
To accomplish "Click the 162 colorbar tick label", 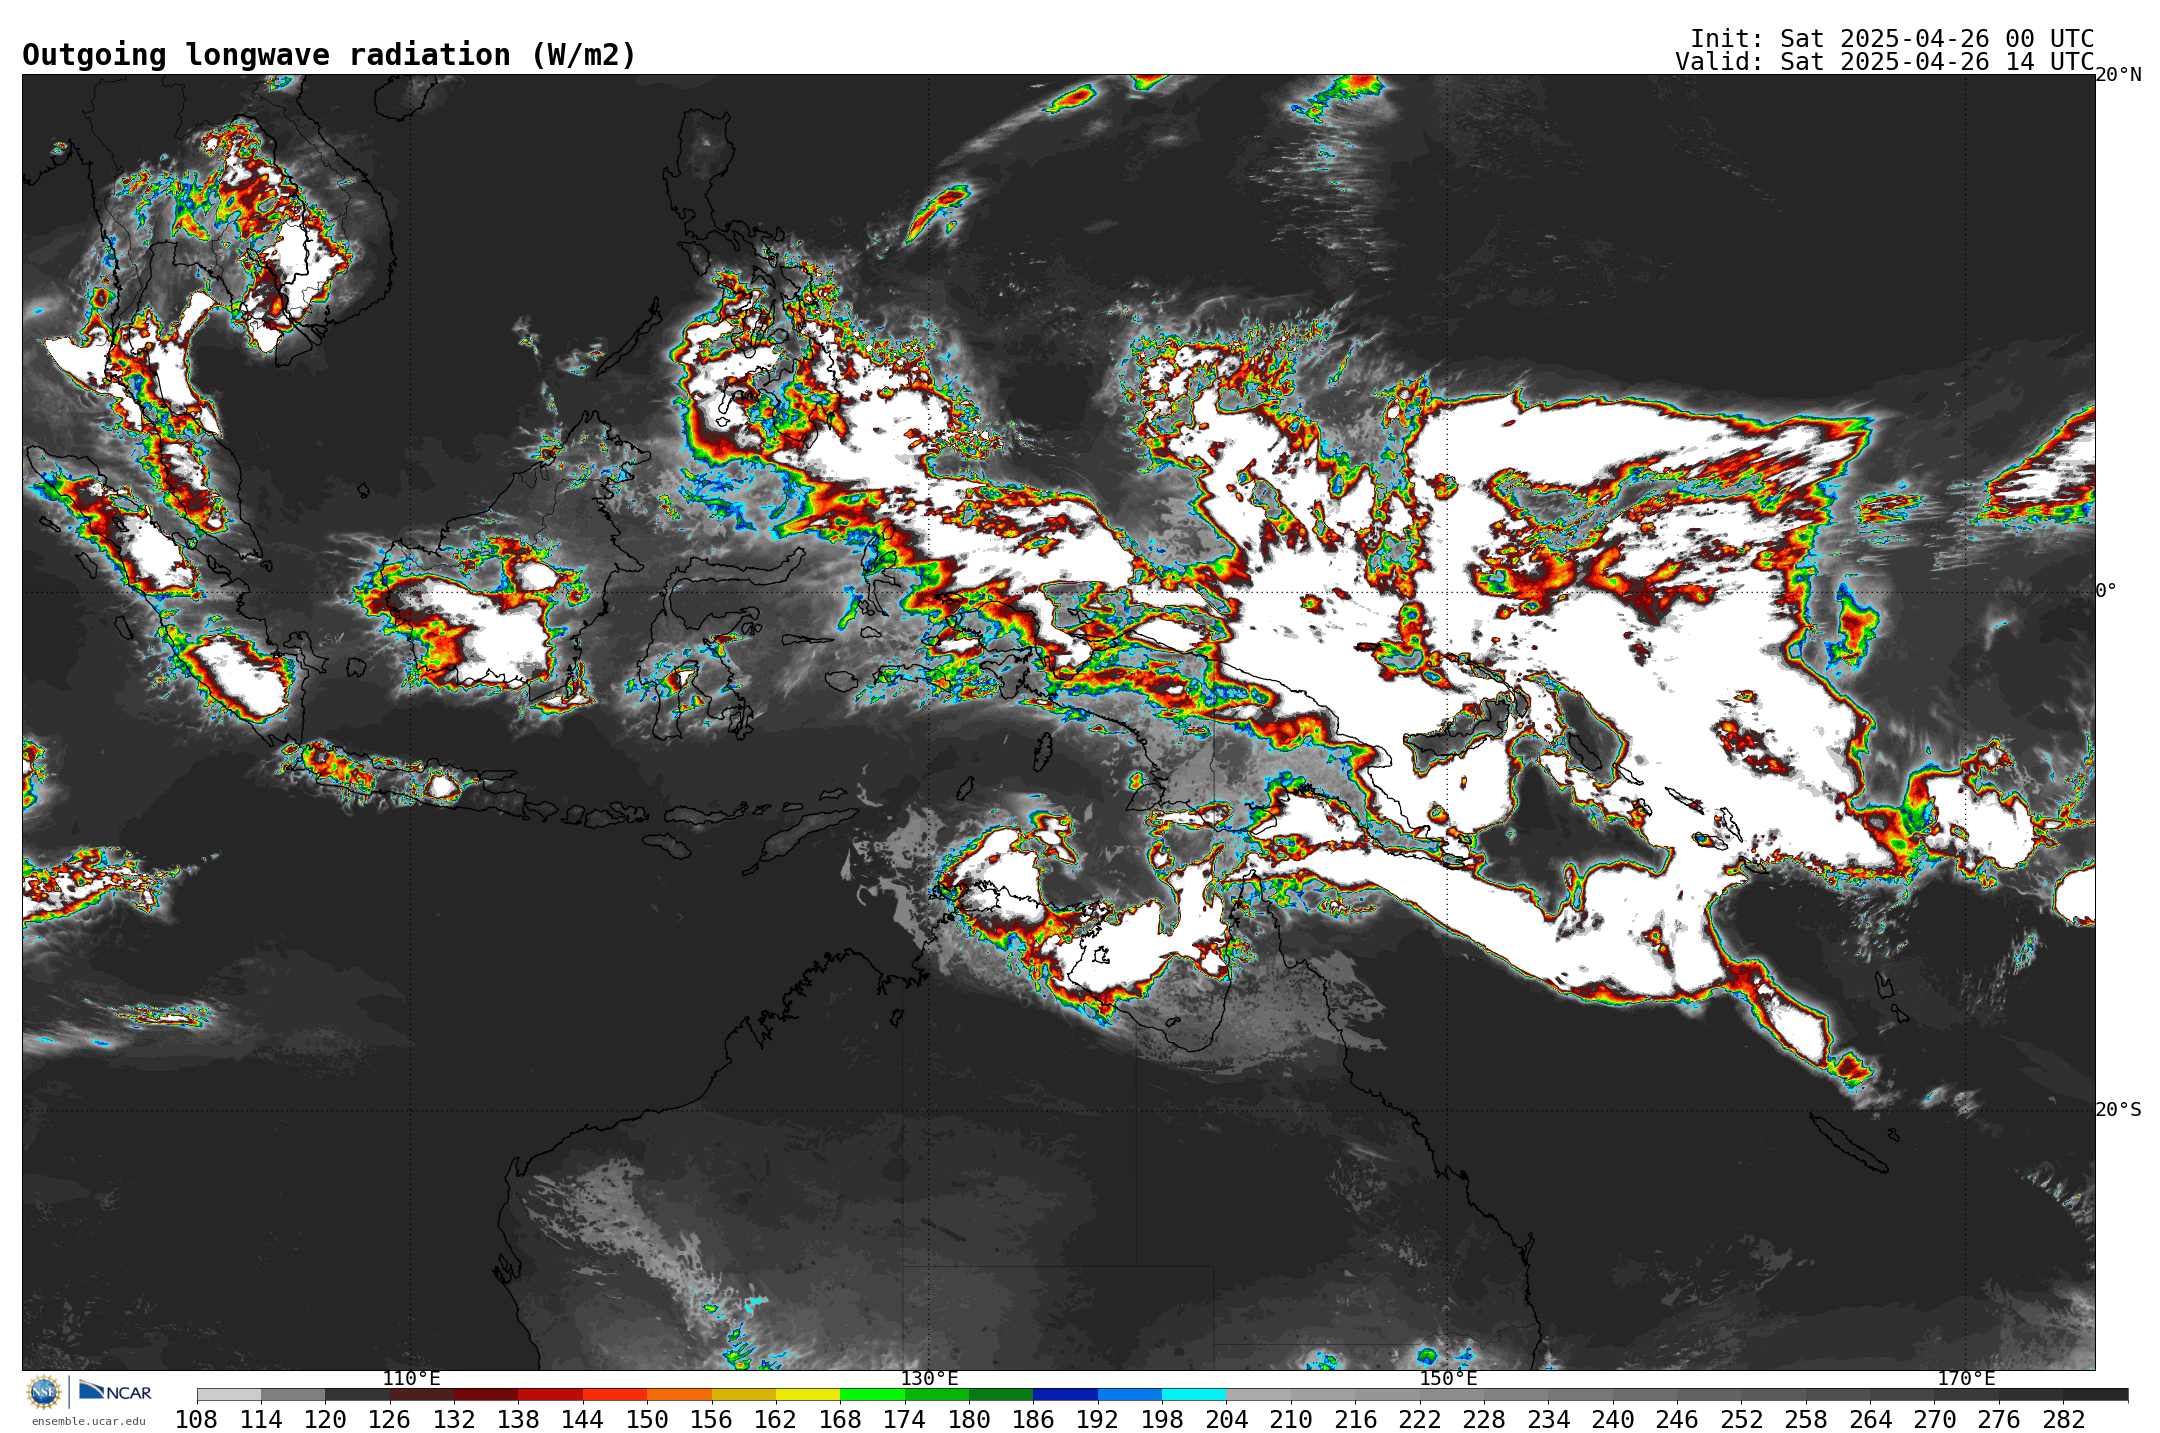I will click(776, 1420).
